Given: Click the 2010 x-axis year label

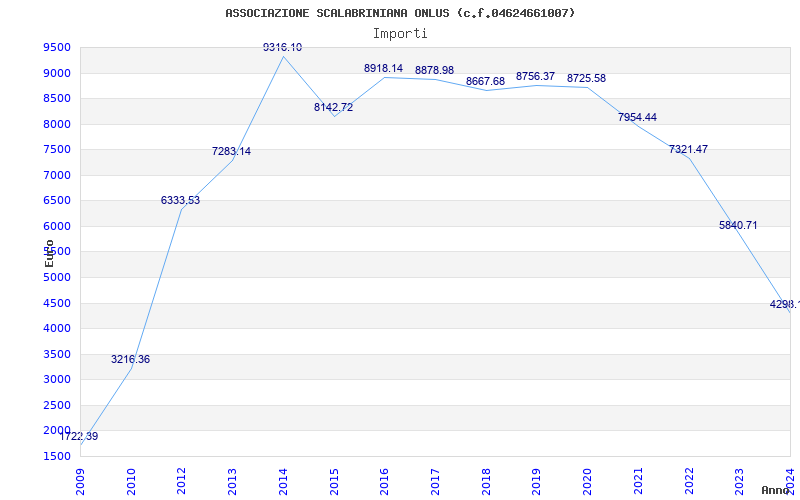Looking at the screenshot, I should (132, 482).
